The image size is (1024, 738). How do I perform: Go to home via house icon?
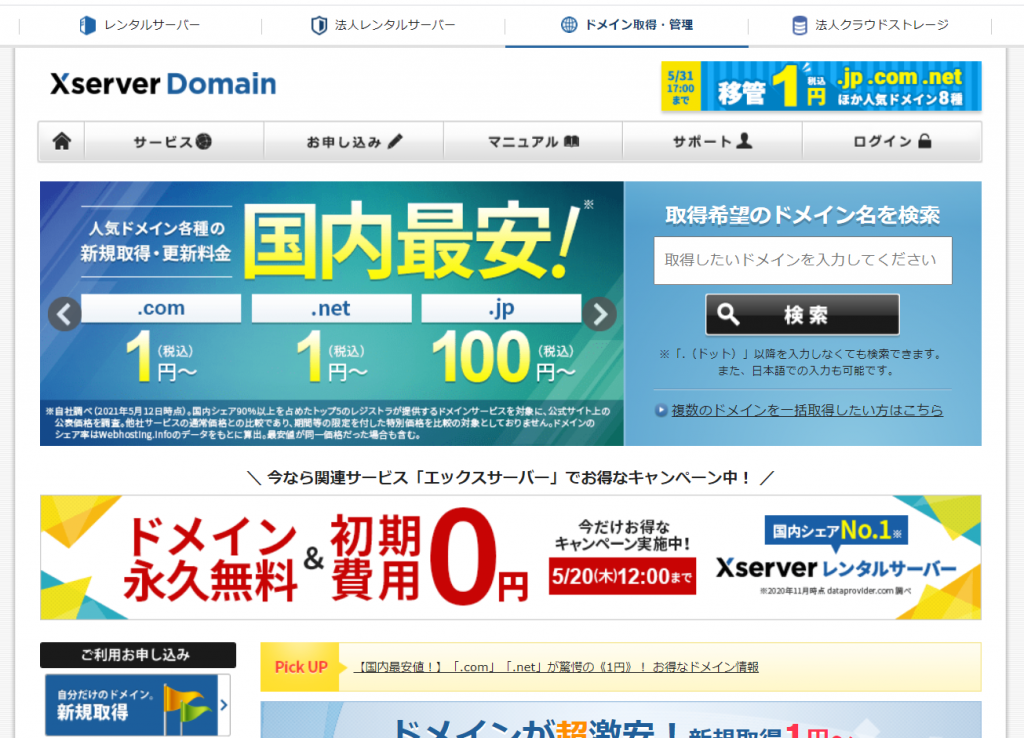click(x=62, y=141)
